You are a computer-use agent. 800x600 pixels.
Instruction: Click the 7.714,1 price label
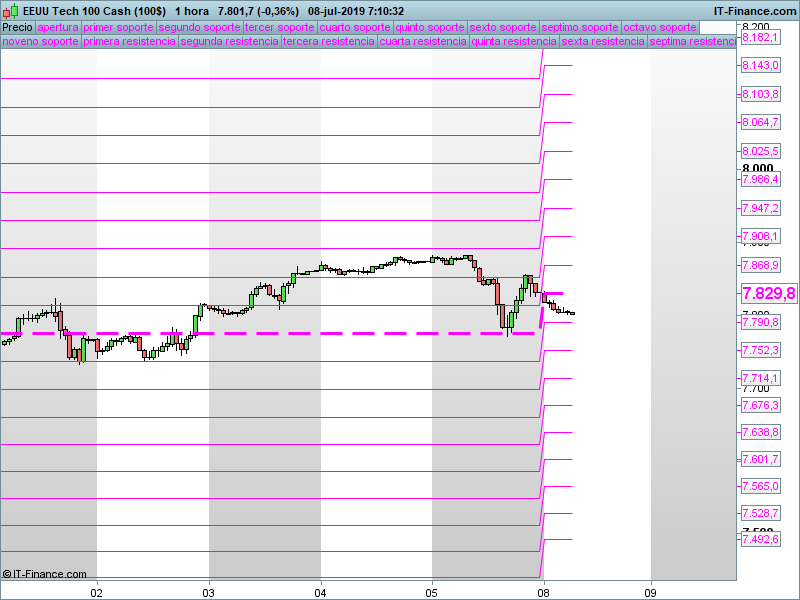click(760, 378)
